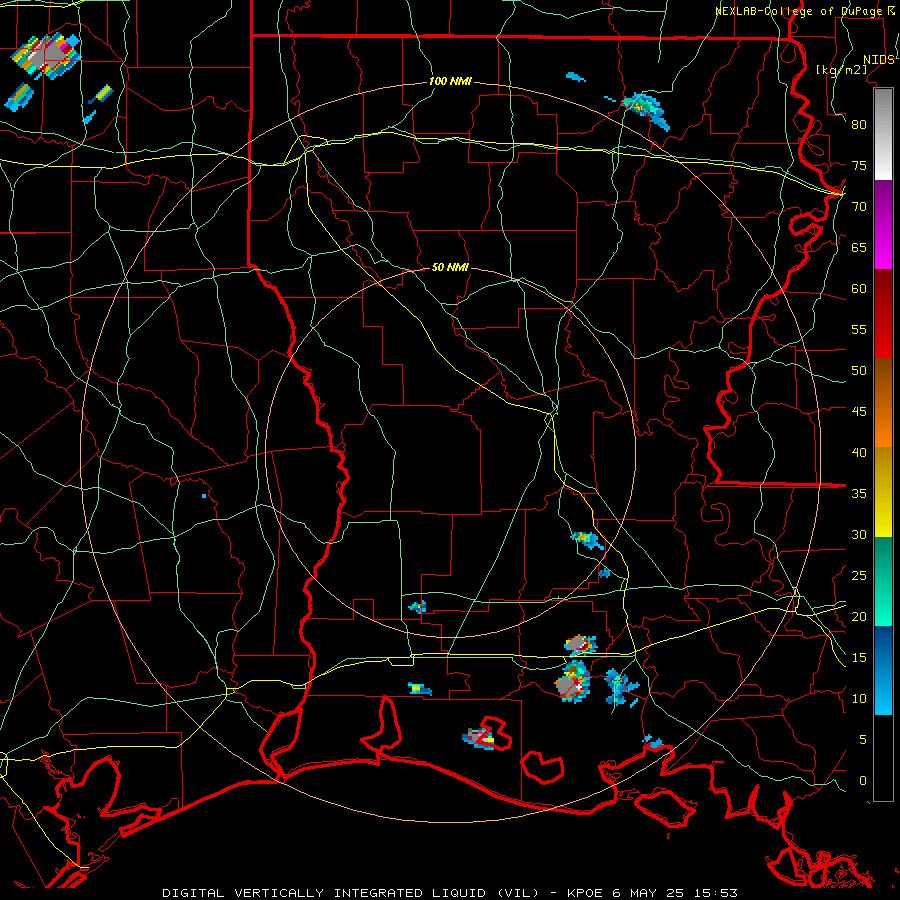Select the blue segment of the VIL legend
This screenshot has width=900, height=900.
pos(883,670)
